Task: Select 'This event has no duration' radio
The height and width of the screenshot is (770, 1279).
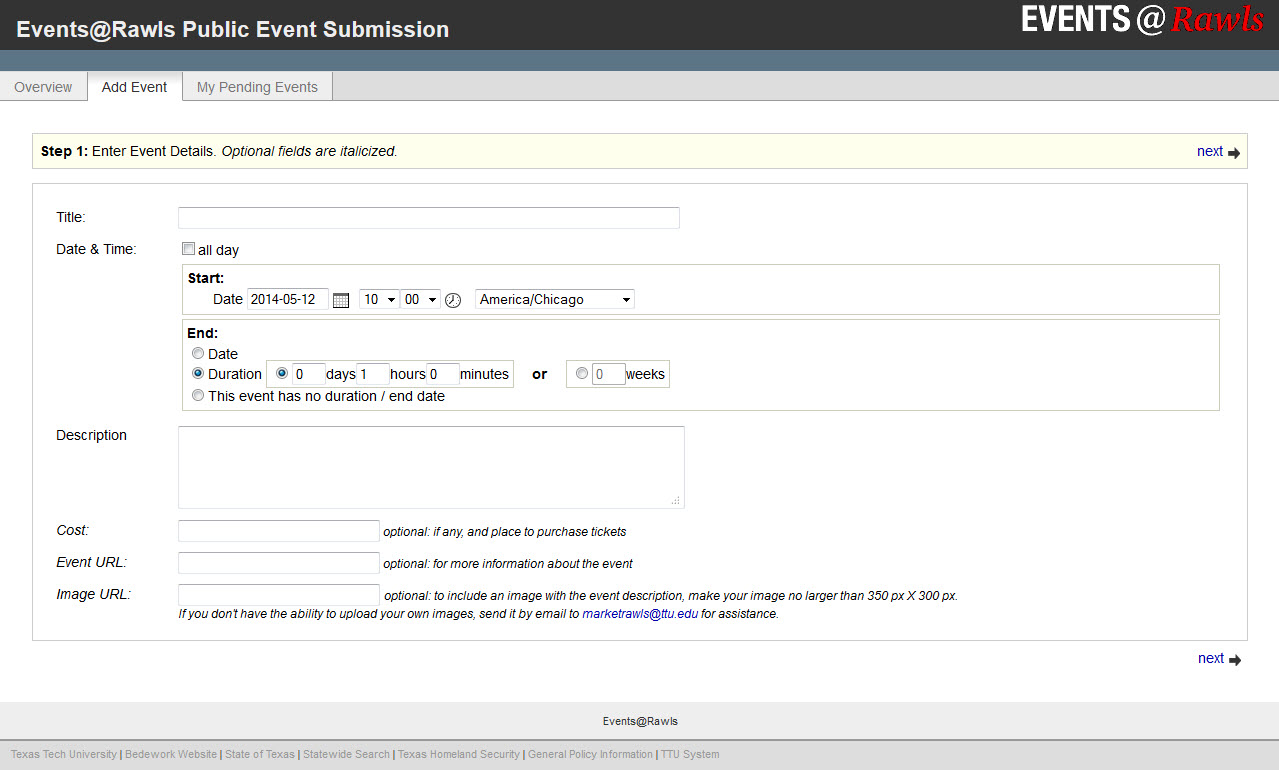Action: (x=198, y=396)
